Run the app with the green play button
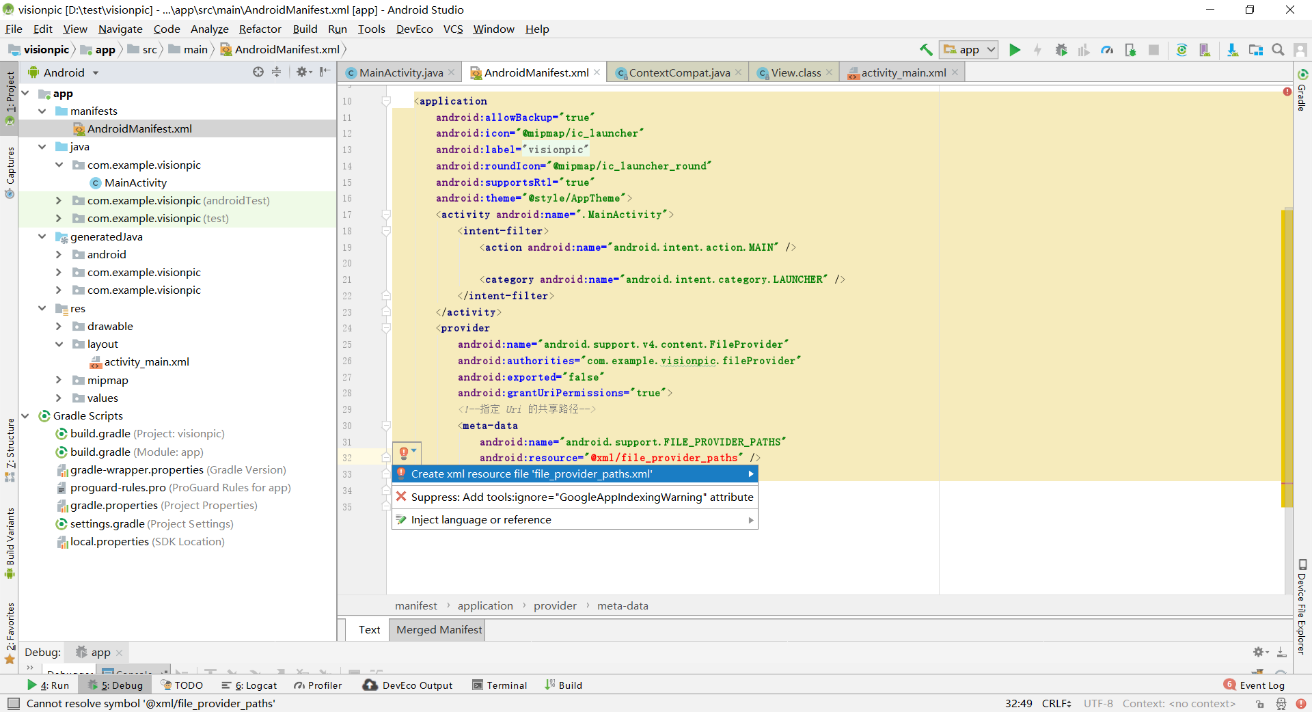This screenshot has width=1312, height=712. pos(1015,50)
